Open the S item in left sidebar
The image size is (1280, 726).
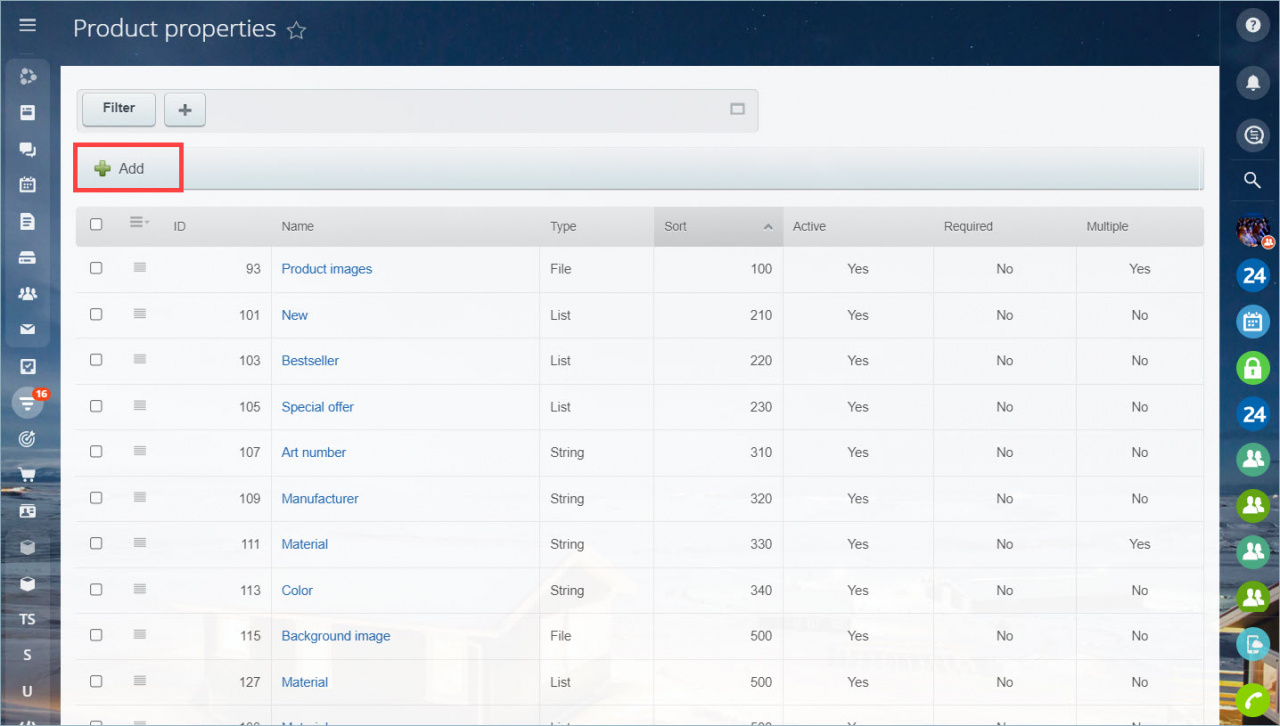(x=28, y=655)
